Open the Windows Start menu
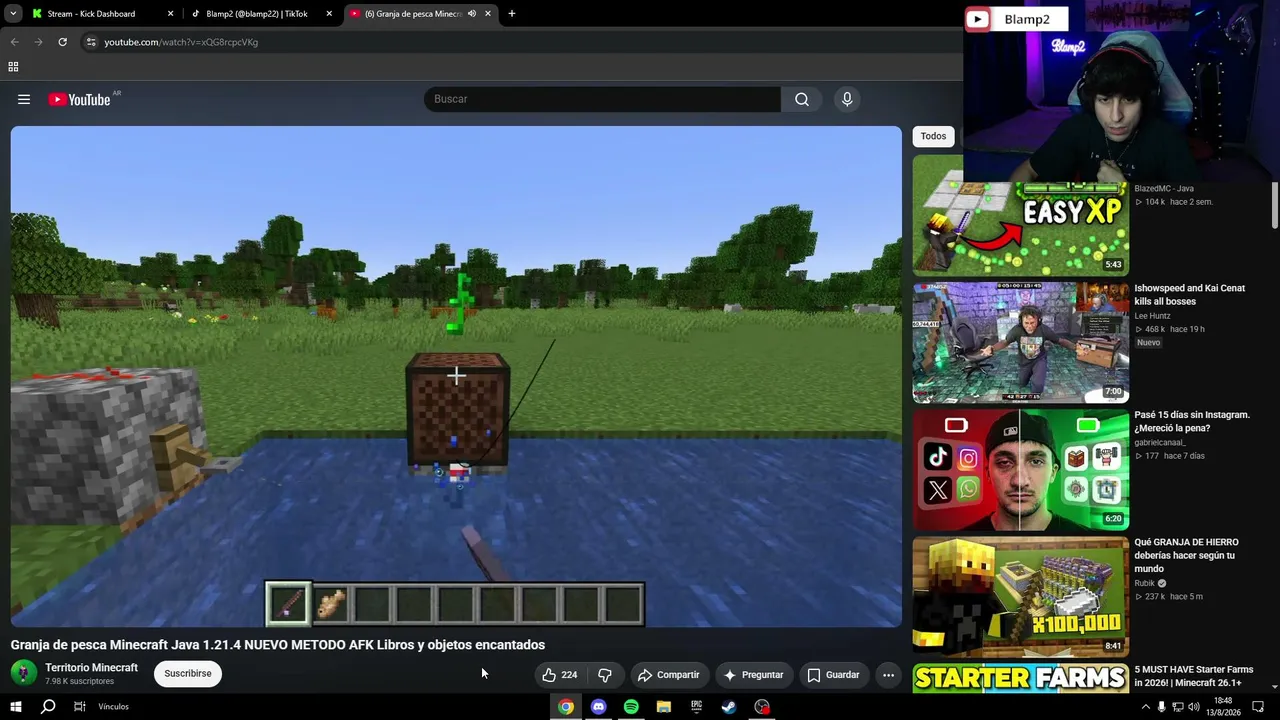The width and height of the screenshot is (1280, 720). [x=15, y=706]
